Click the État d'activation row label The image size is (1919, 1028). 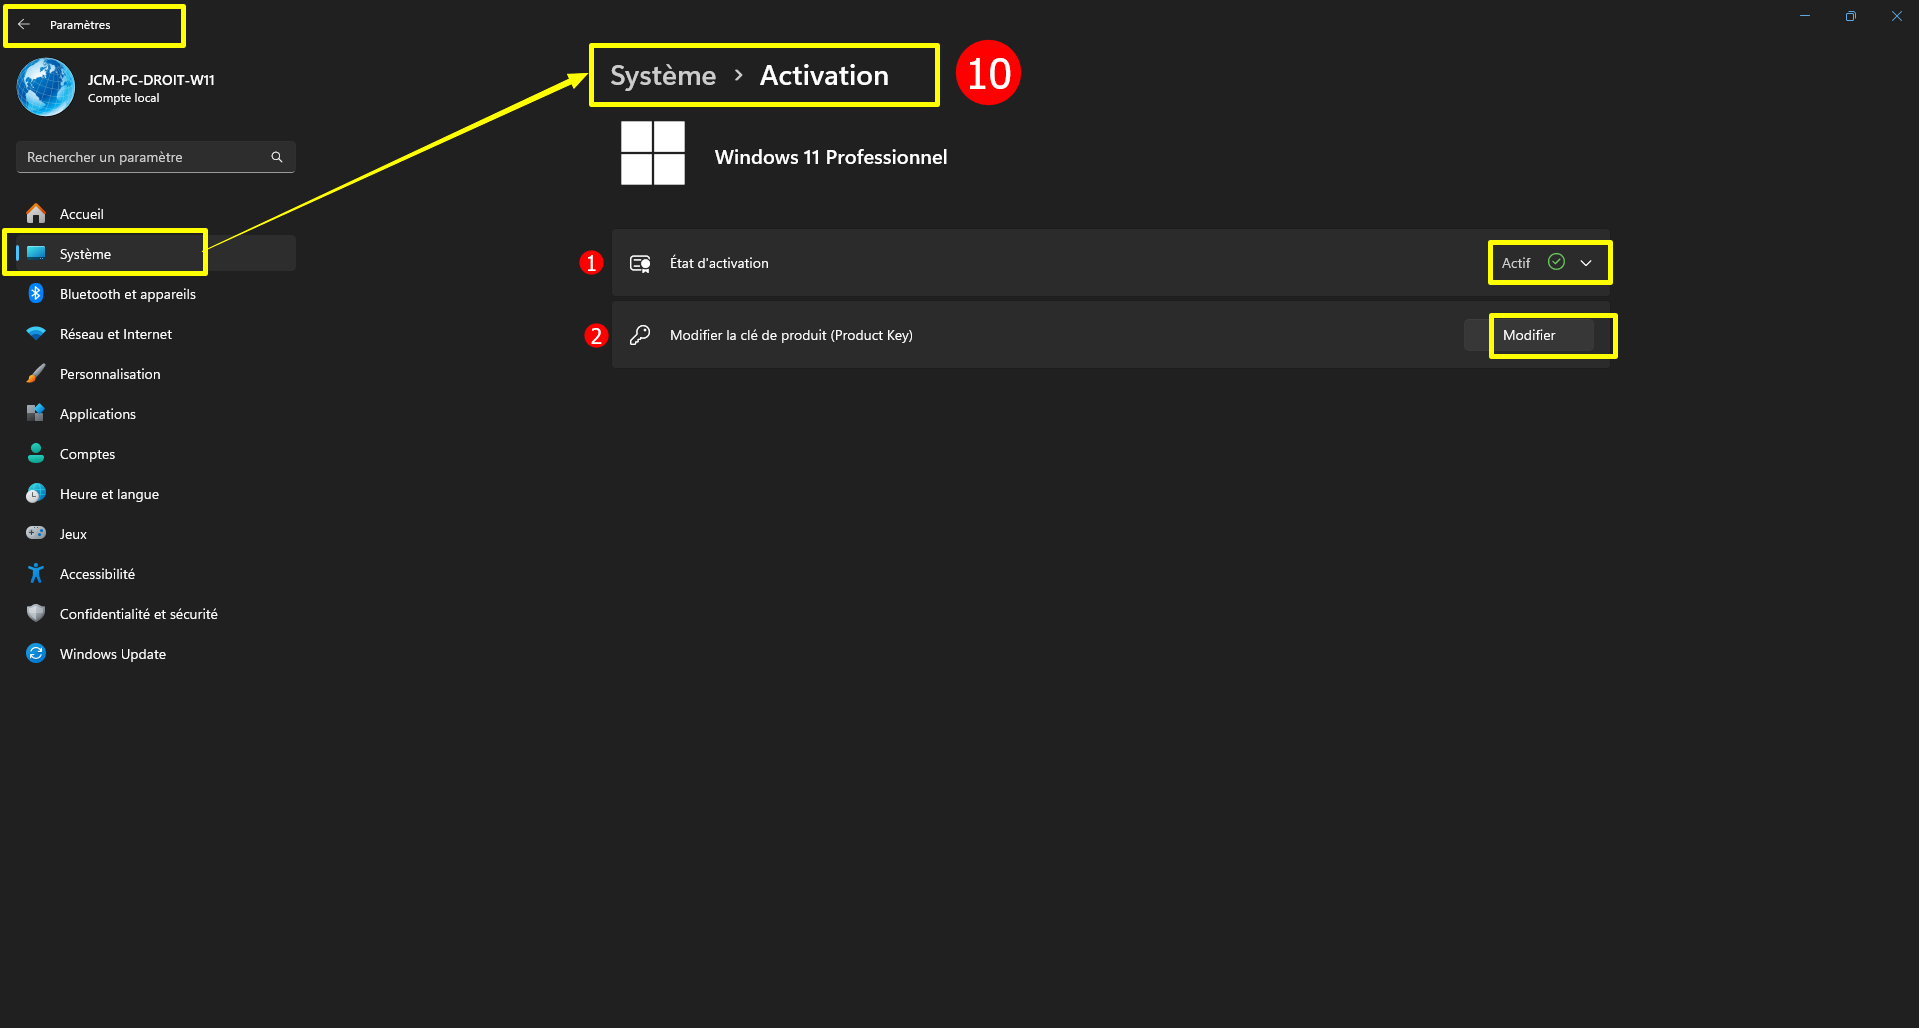coord(719,263)
